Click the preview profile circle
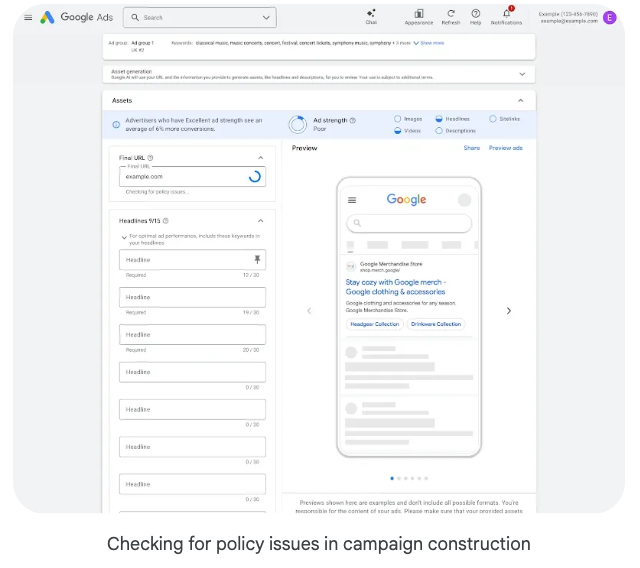Screen dimensions: 640x568 (464, 200)
